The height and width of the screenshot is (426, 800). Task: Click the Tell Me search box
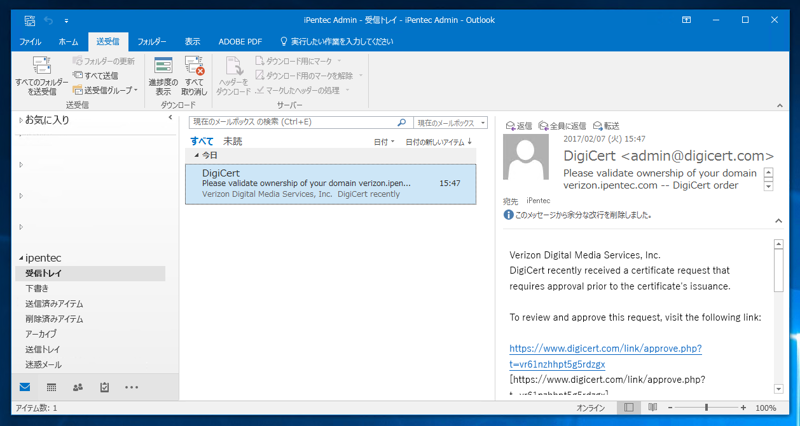pyautogui.click(x=337, y=42)
